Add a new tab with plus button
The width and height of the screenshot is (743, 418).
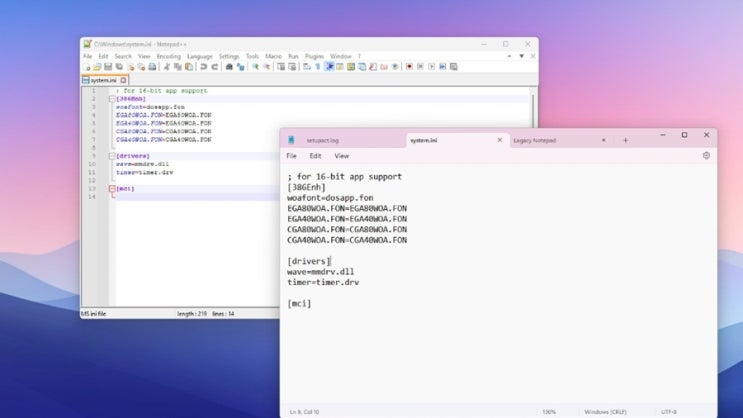click(625, 140)
